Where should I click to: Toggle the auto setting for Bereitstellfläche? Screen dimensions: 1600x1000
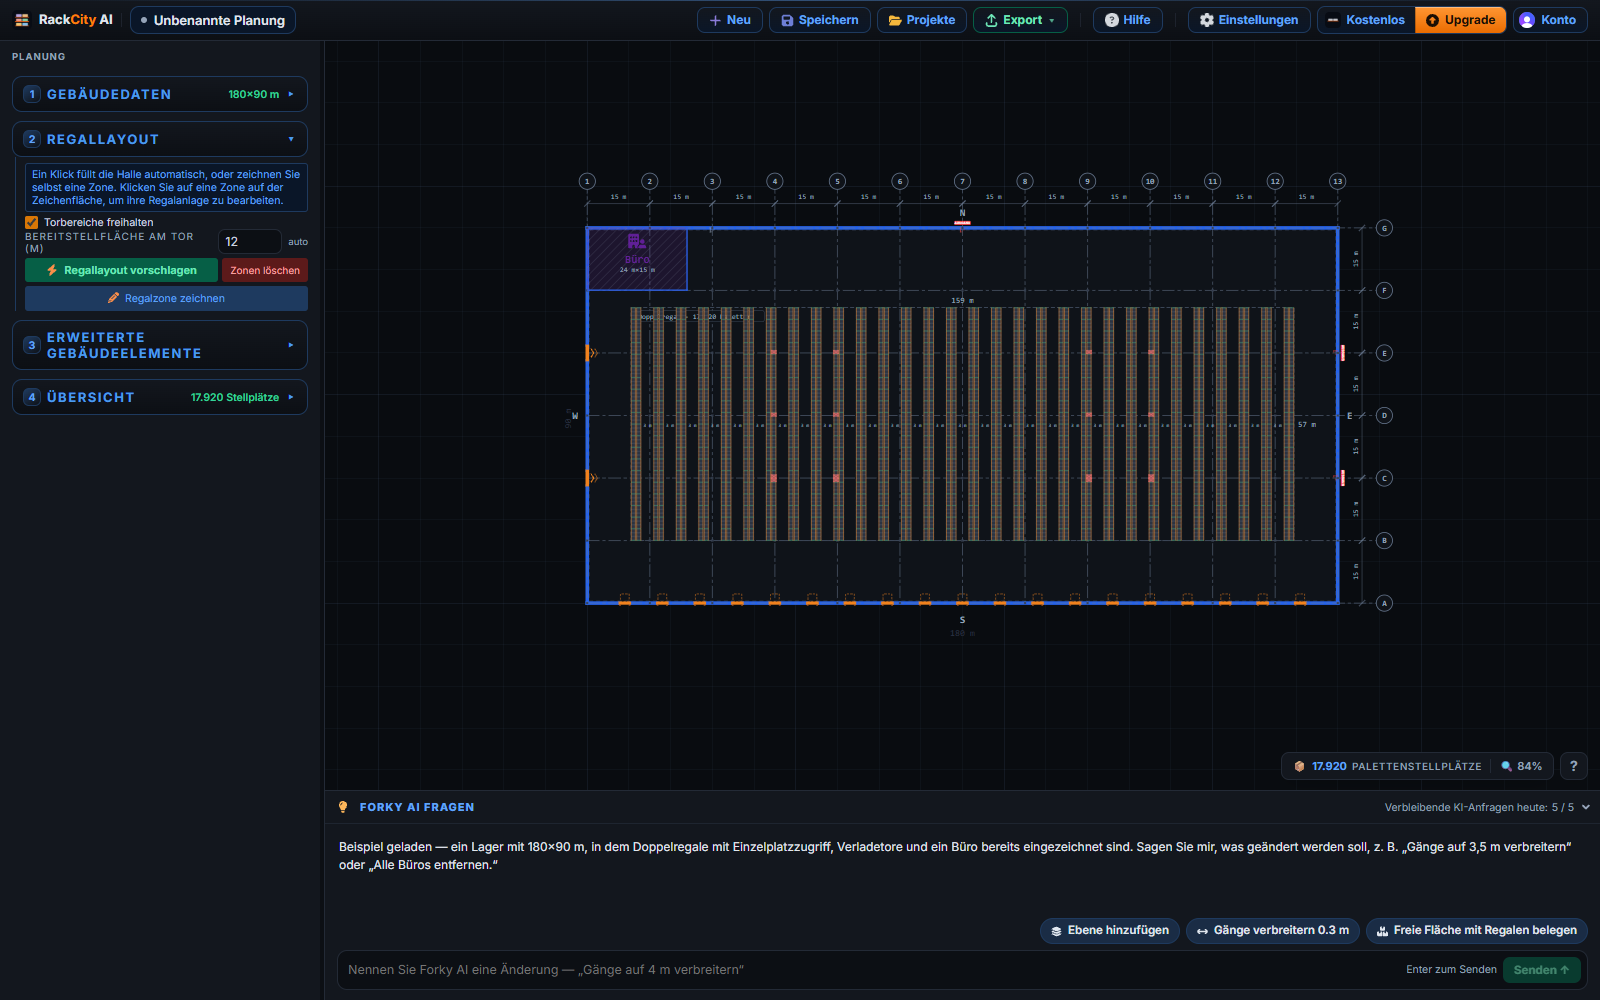coord(298,242)
